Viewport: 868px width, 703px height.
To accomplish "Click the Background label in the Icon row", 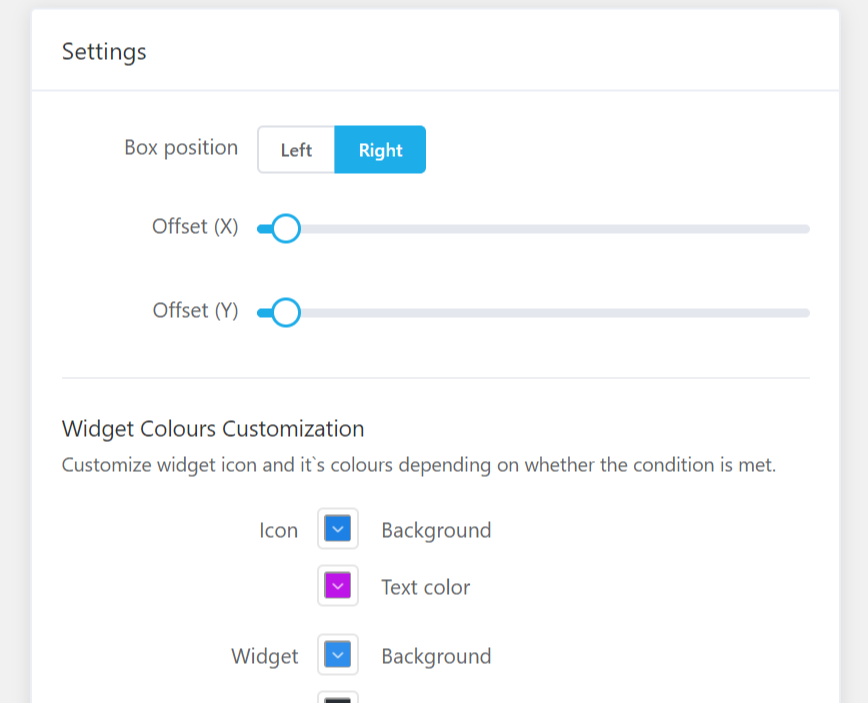I will 436,530.
